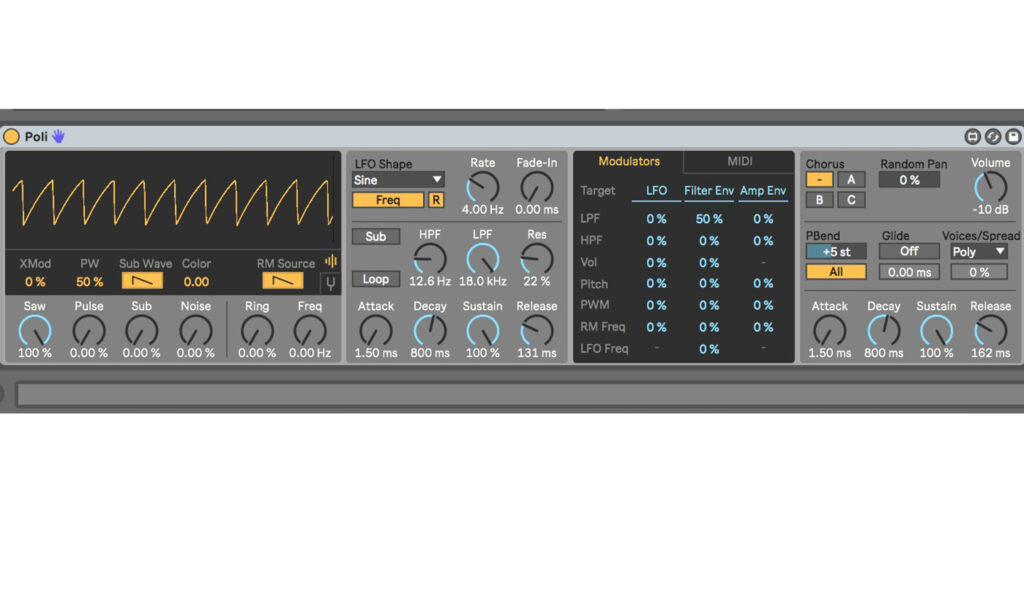Switch to the MIDI tab

740,161
